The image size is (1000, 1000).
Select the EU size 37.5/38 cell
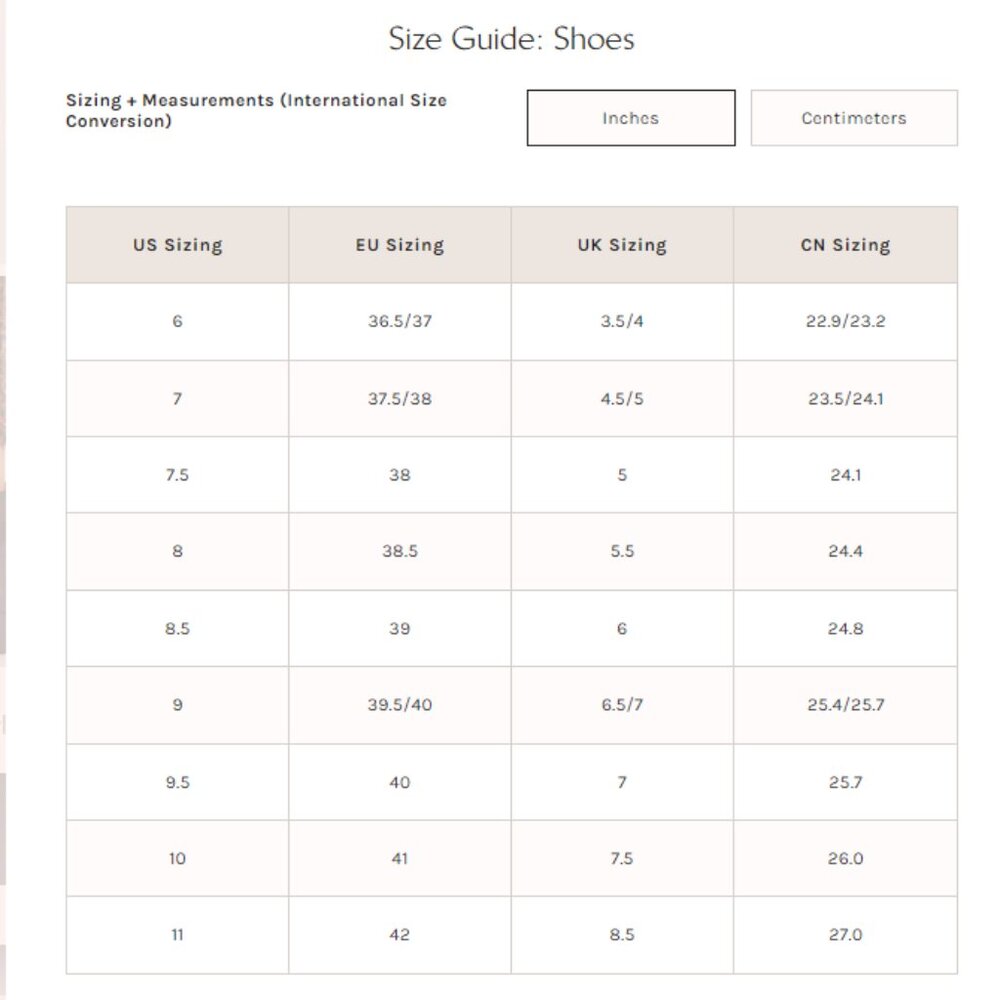coord(400,399)
